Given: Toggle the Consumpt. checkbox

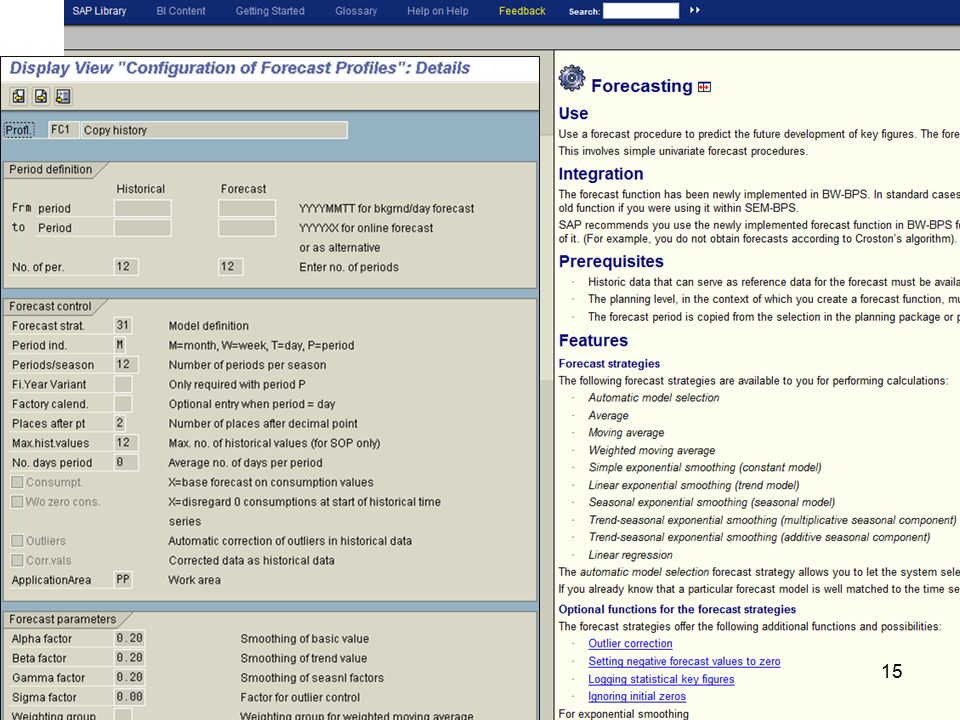Looking at the screenshot, I should coord(17,482).
